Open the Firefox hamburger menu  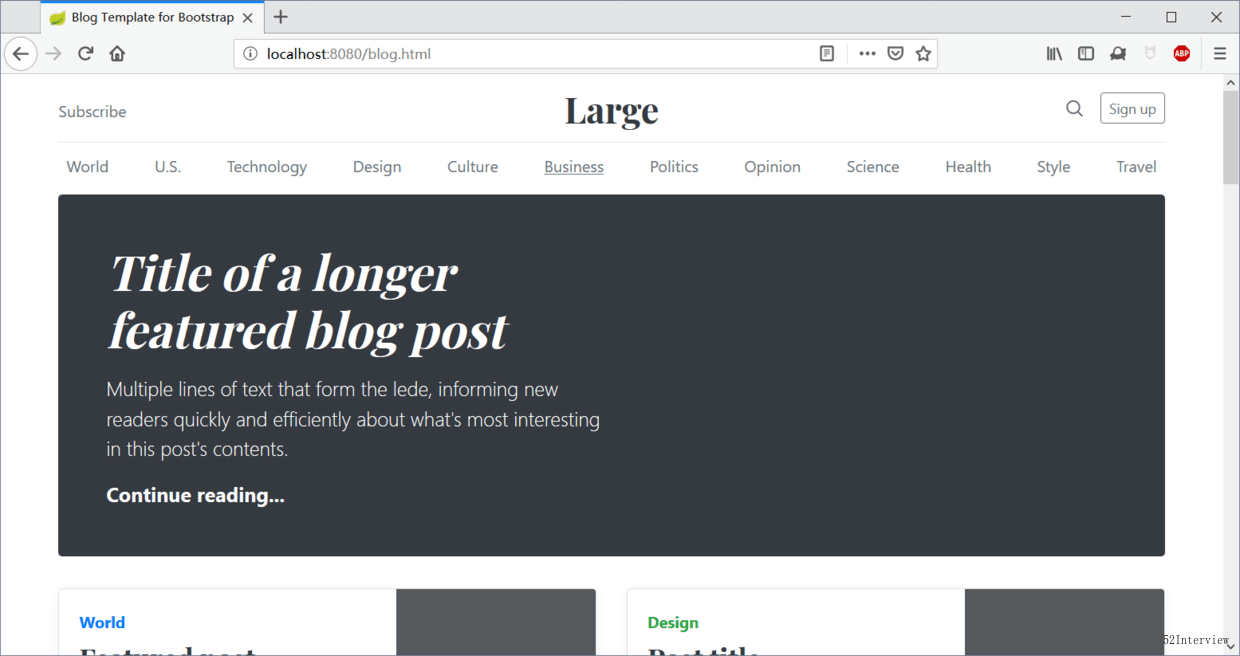click(1220, 54)
